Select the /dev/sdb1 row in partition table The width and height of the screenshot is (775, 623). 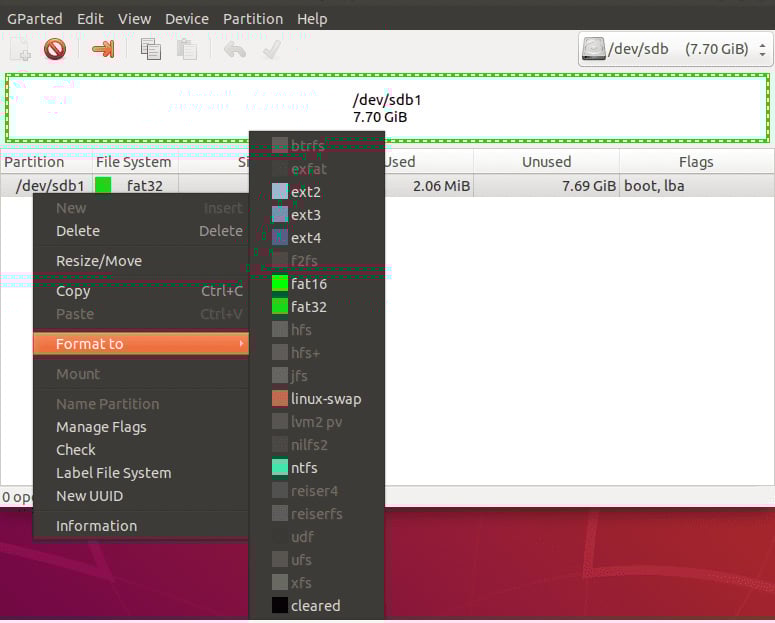[388, 186]
